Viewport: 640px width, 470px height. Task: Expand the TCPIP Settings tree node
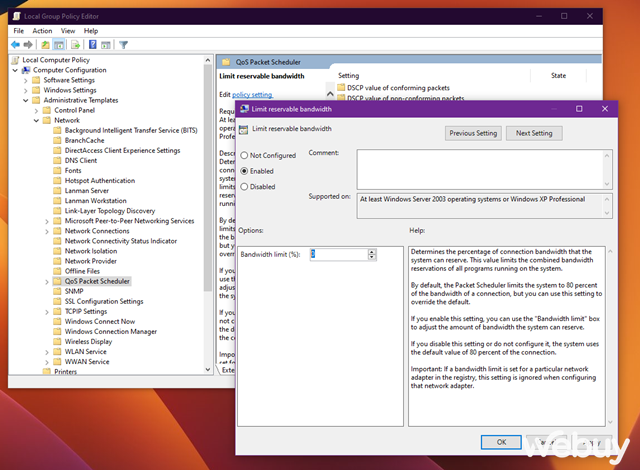(x=46, y=311)
